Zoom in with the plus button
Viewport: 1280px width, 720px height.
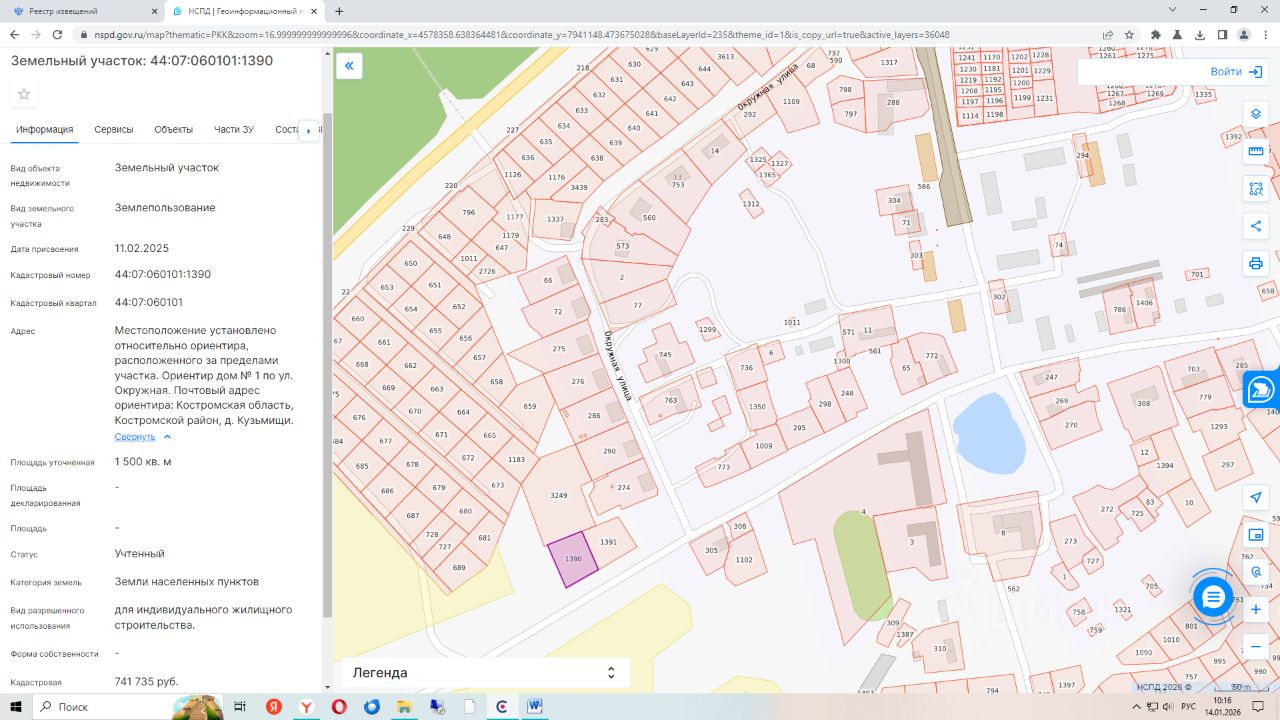tap(1256, 609)
